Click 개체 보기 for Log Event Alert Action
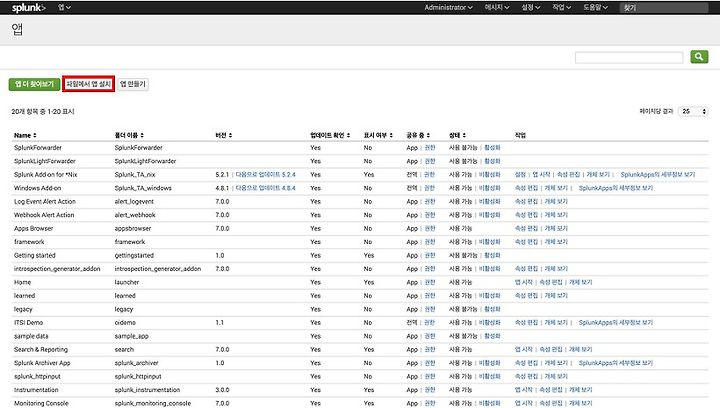The image size is (720, 408). pyautogui.click(x=556, y=201)
